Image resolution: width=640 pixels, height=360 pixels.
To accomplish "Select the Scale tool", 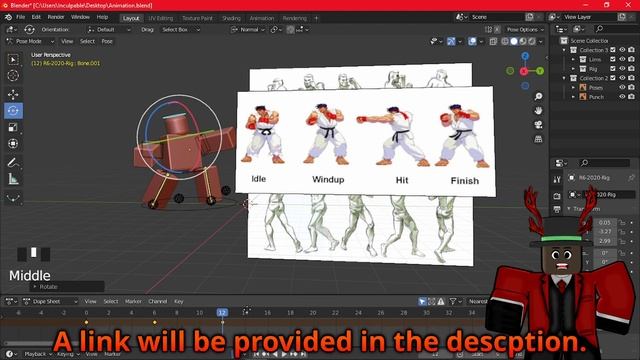I will click(x=13, y=127).
